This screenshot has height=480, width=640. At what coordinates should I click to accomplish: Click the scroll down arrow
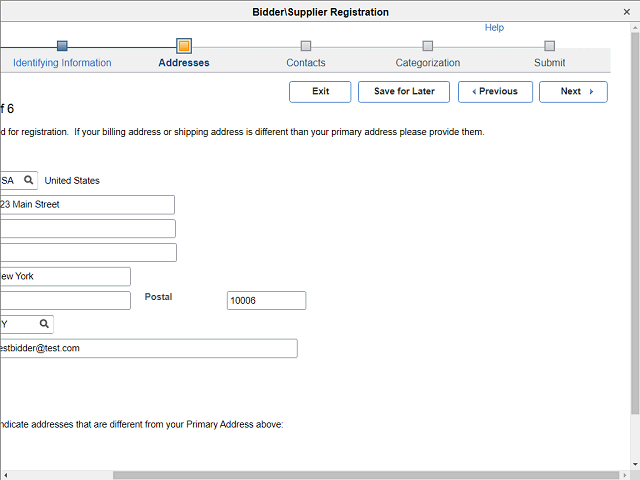coord(635,464)
